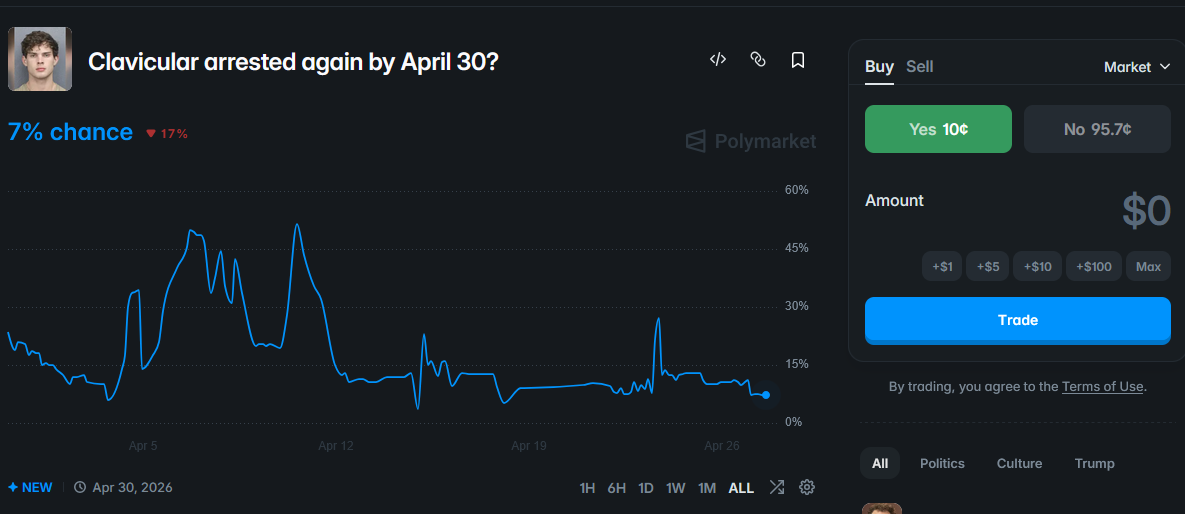The width and height of the screenshot is (1185, 514).
Task: Open the Terms of Use link
Action: point(1102,387)
